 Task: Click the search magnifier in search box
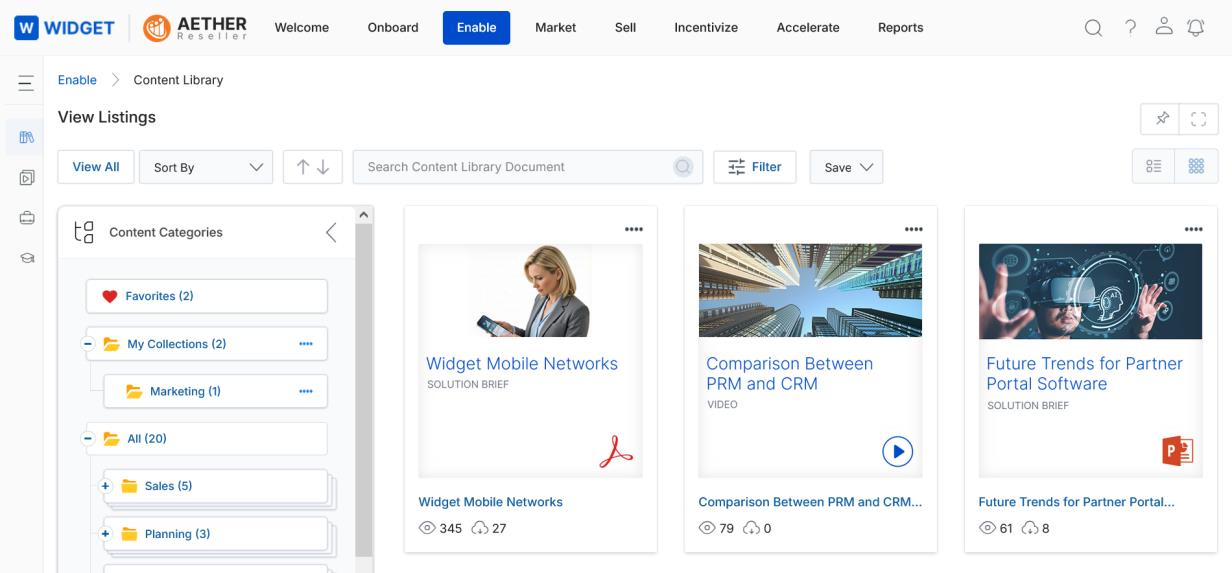point(683,167)
